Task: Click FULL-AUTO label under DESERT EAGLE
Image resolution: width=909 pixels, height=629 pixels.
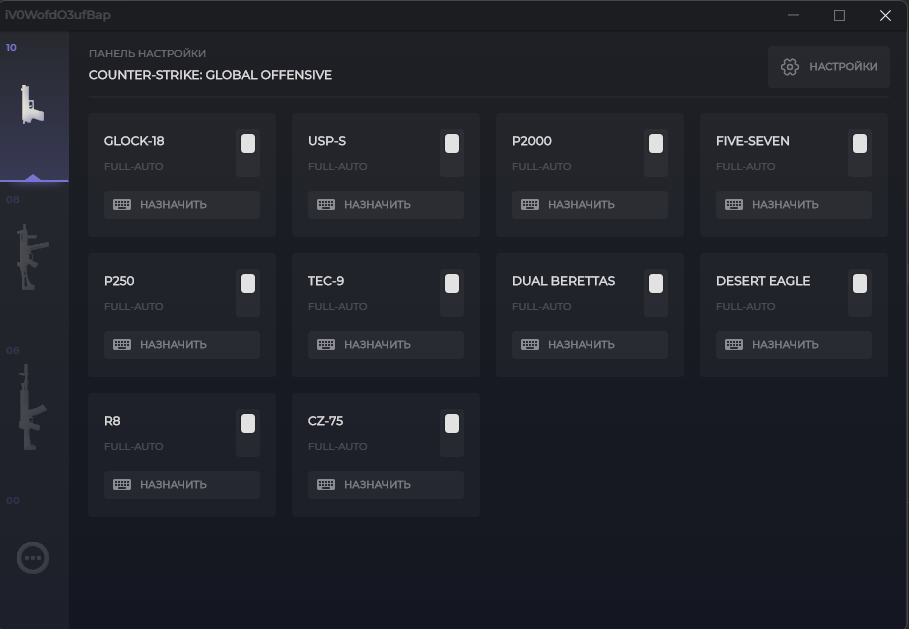Action: 746,307
